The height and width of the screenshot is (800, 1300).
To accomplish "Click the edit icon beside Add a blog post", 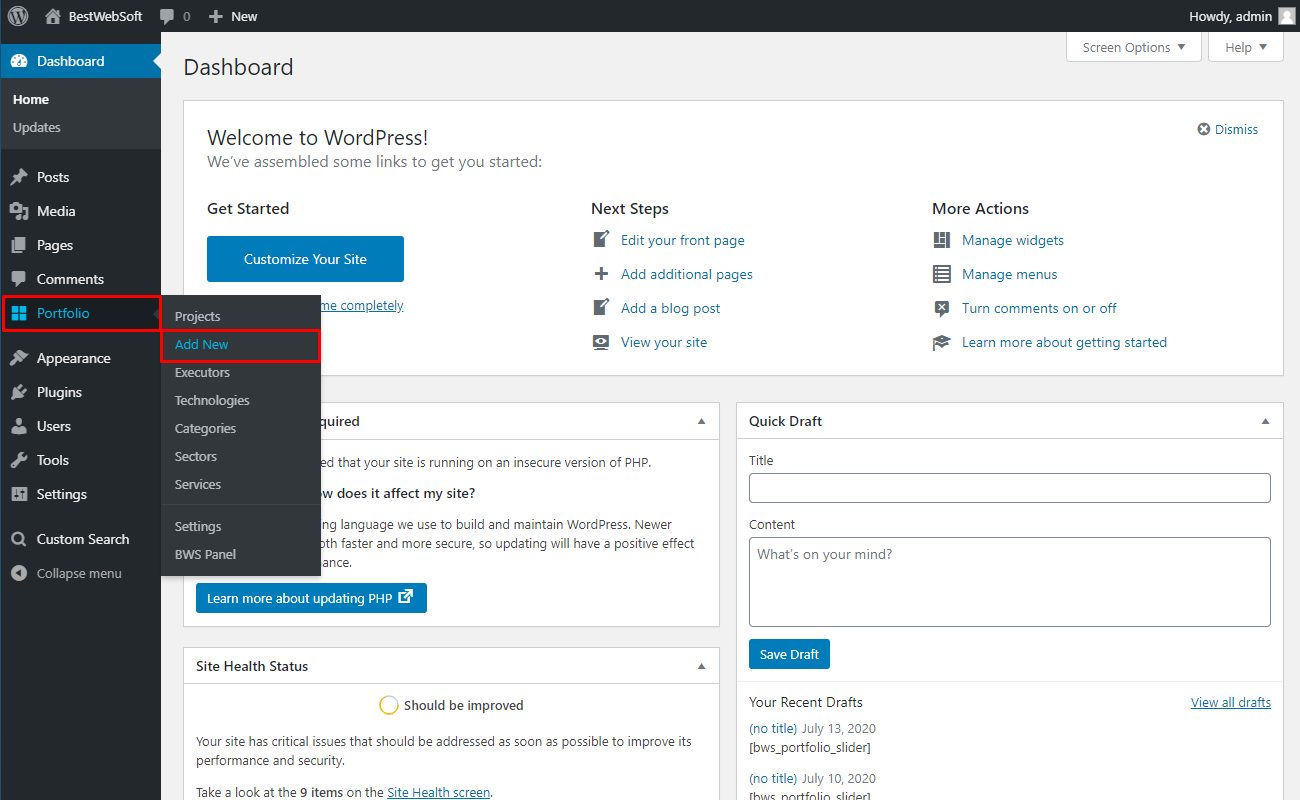I will [x=601, y=308].
